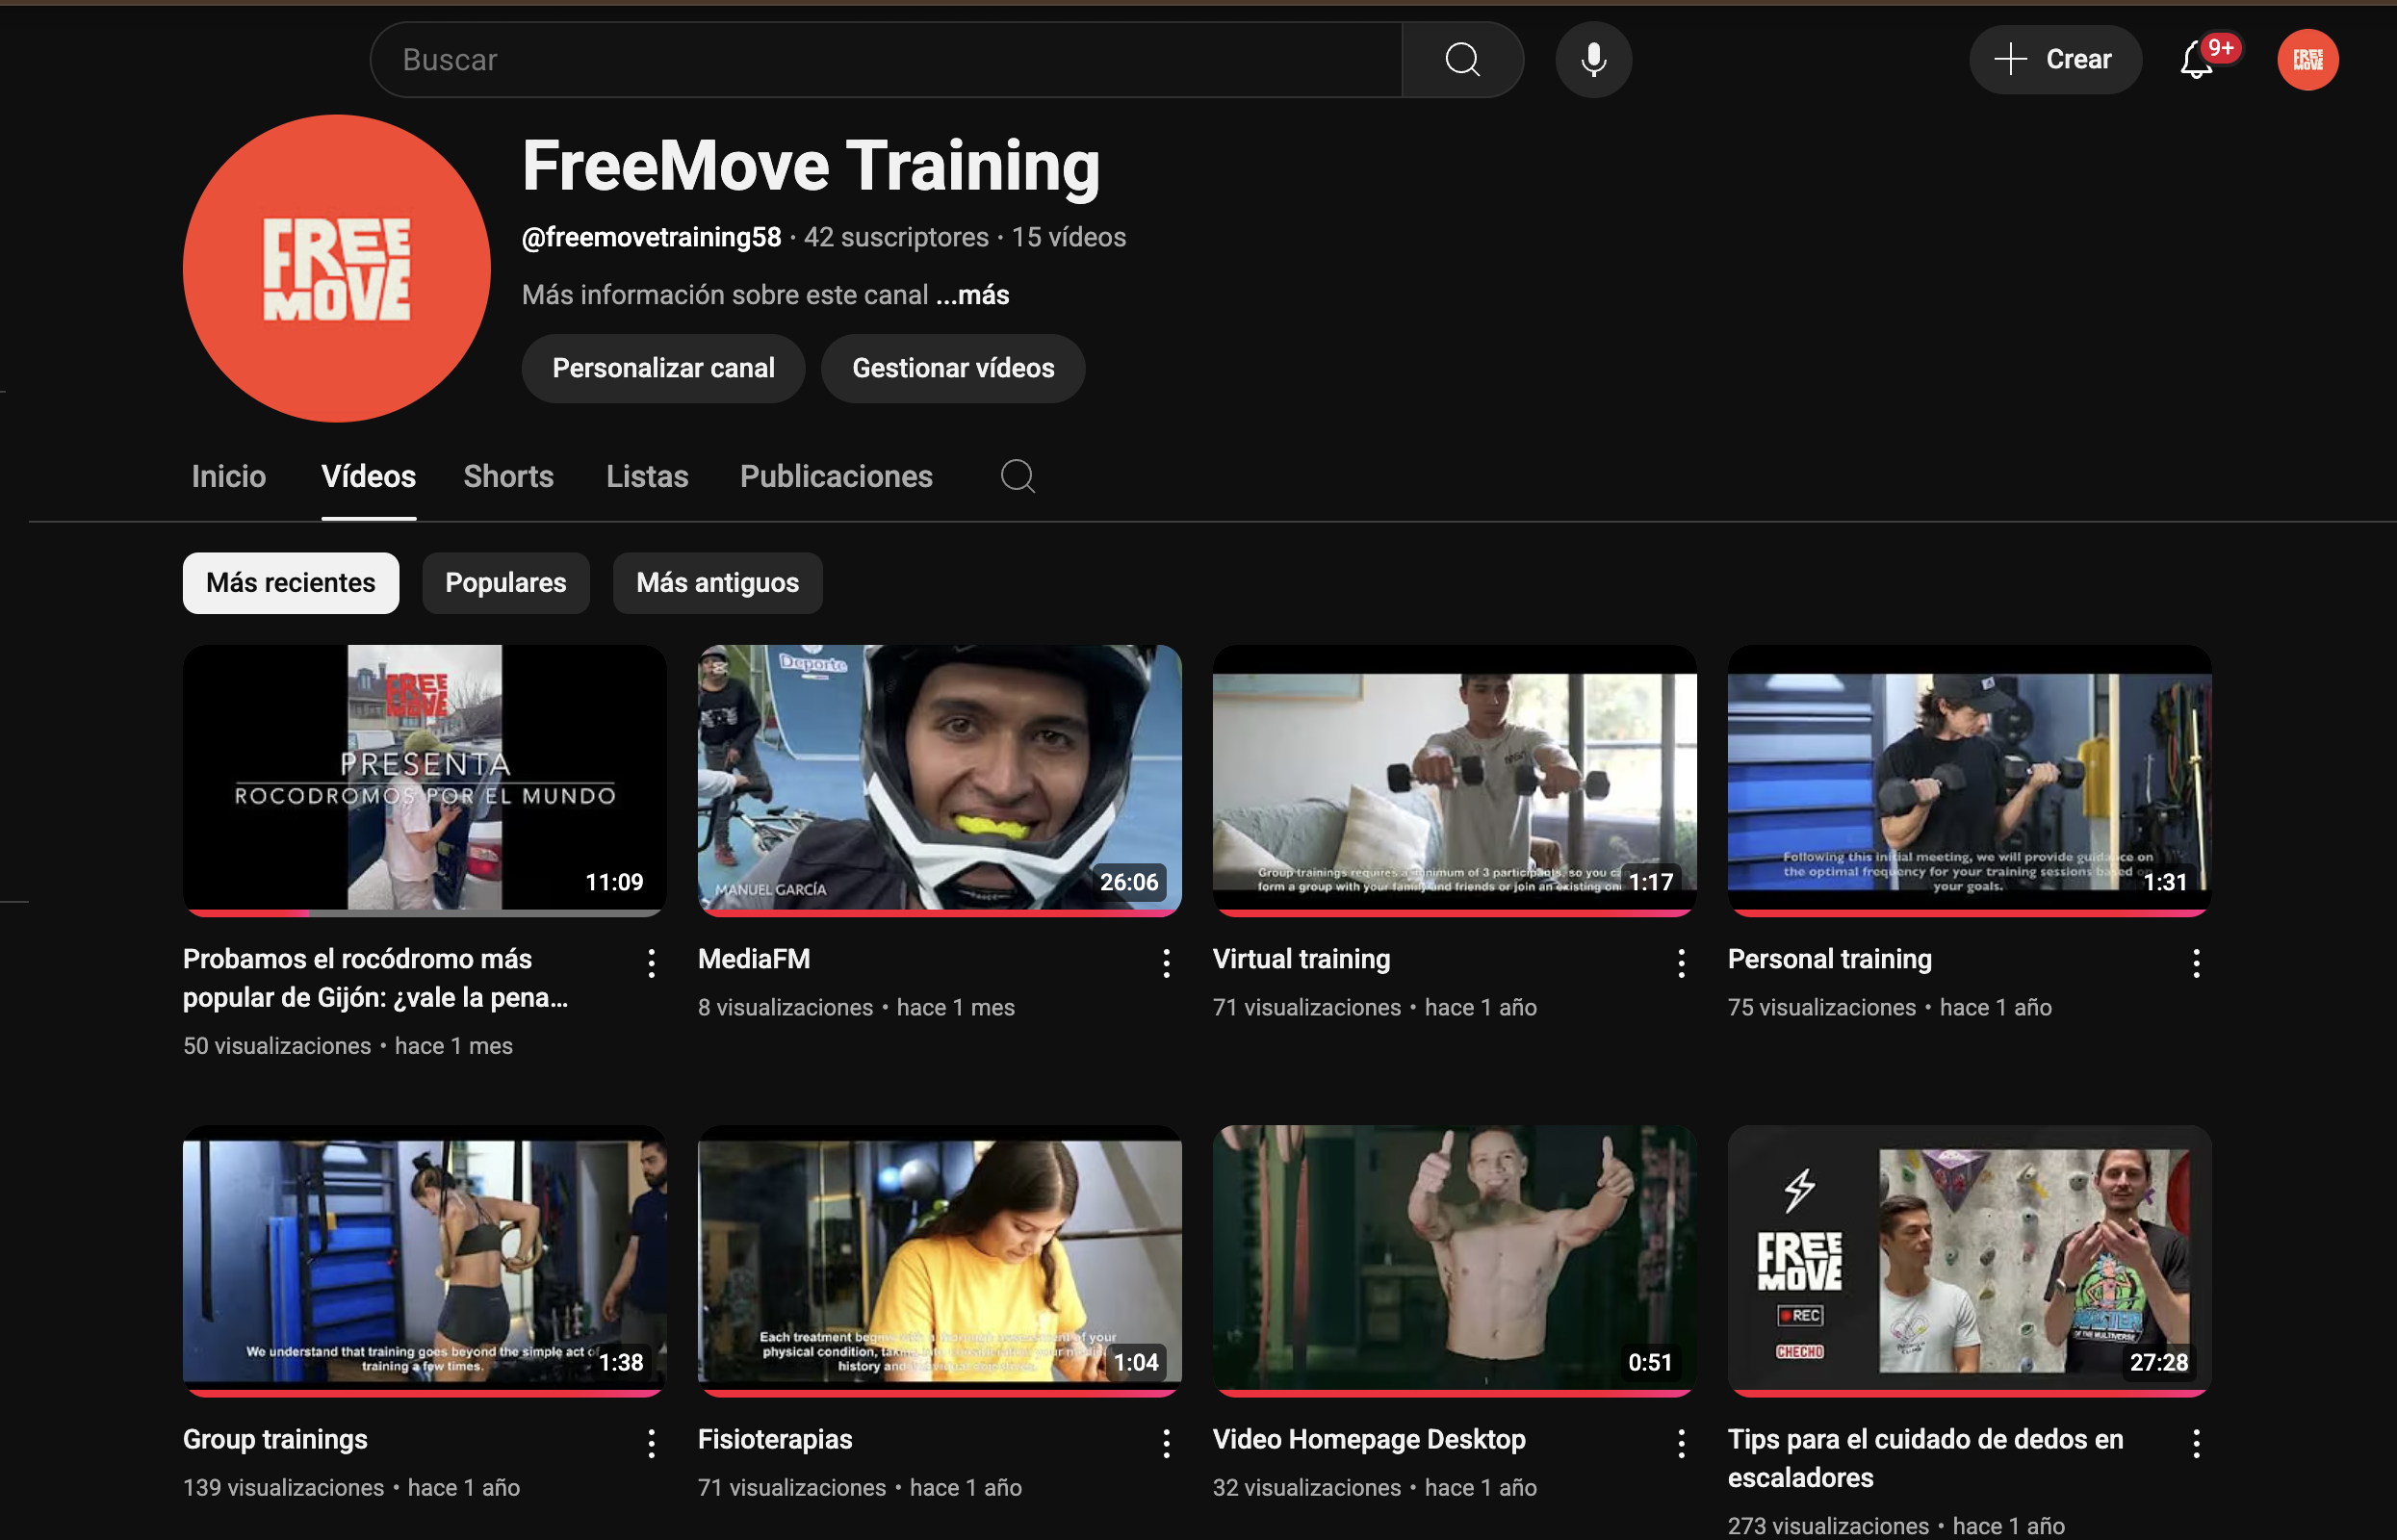Sort videos by Más antiguos
Screen dimensions: 2397x1540
point(717,583)
